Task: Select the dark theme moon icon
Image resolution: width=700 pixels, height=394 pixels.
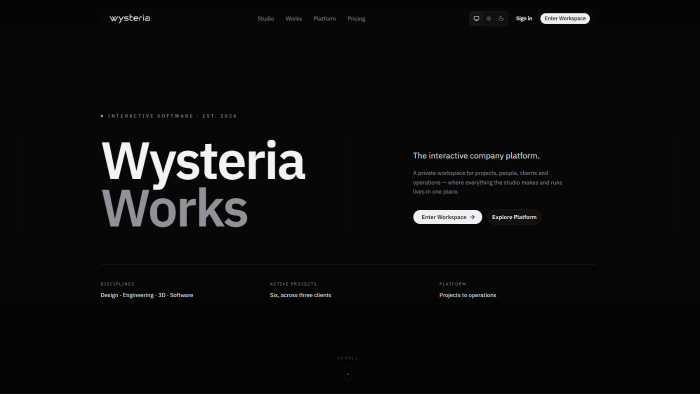Action: (x=501, y=18)
